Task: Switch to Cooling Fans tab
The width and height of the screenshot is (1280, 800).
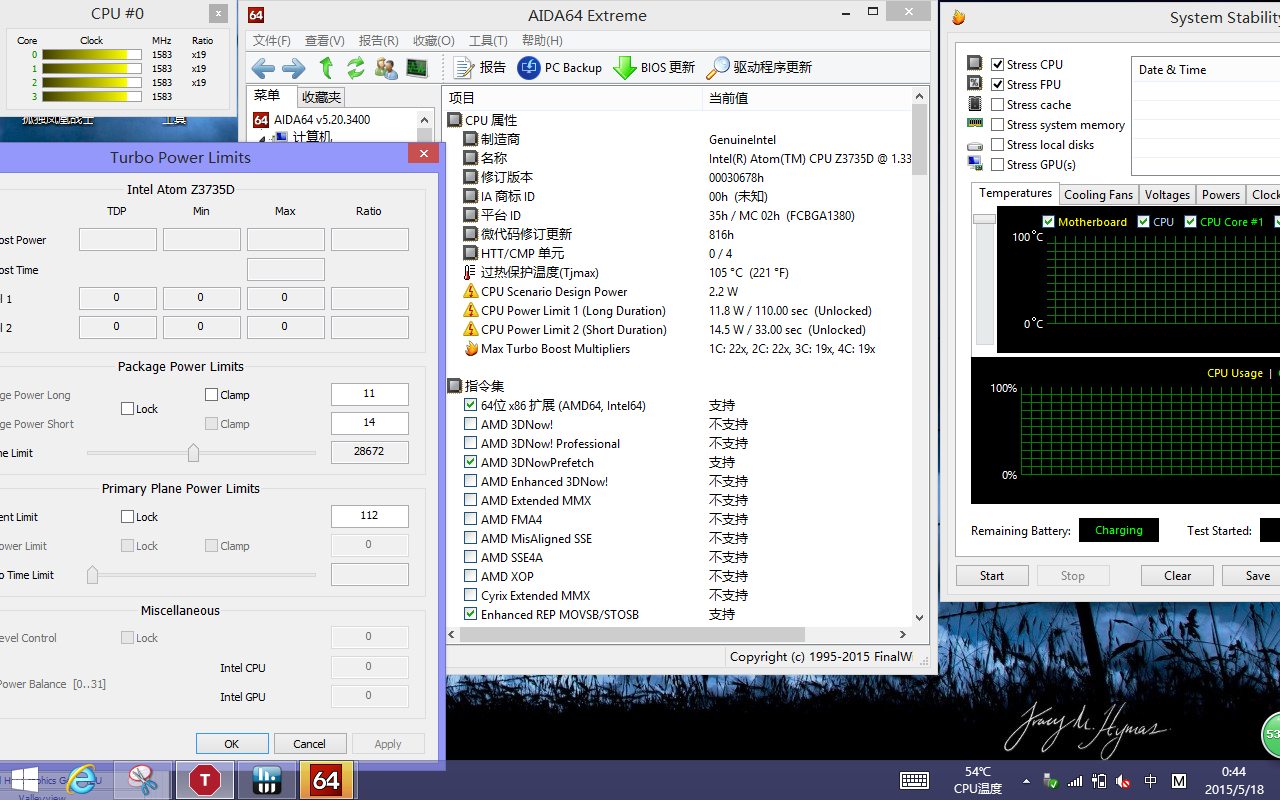Action: tap(1098, 195)
